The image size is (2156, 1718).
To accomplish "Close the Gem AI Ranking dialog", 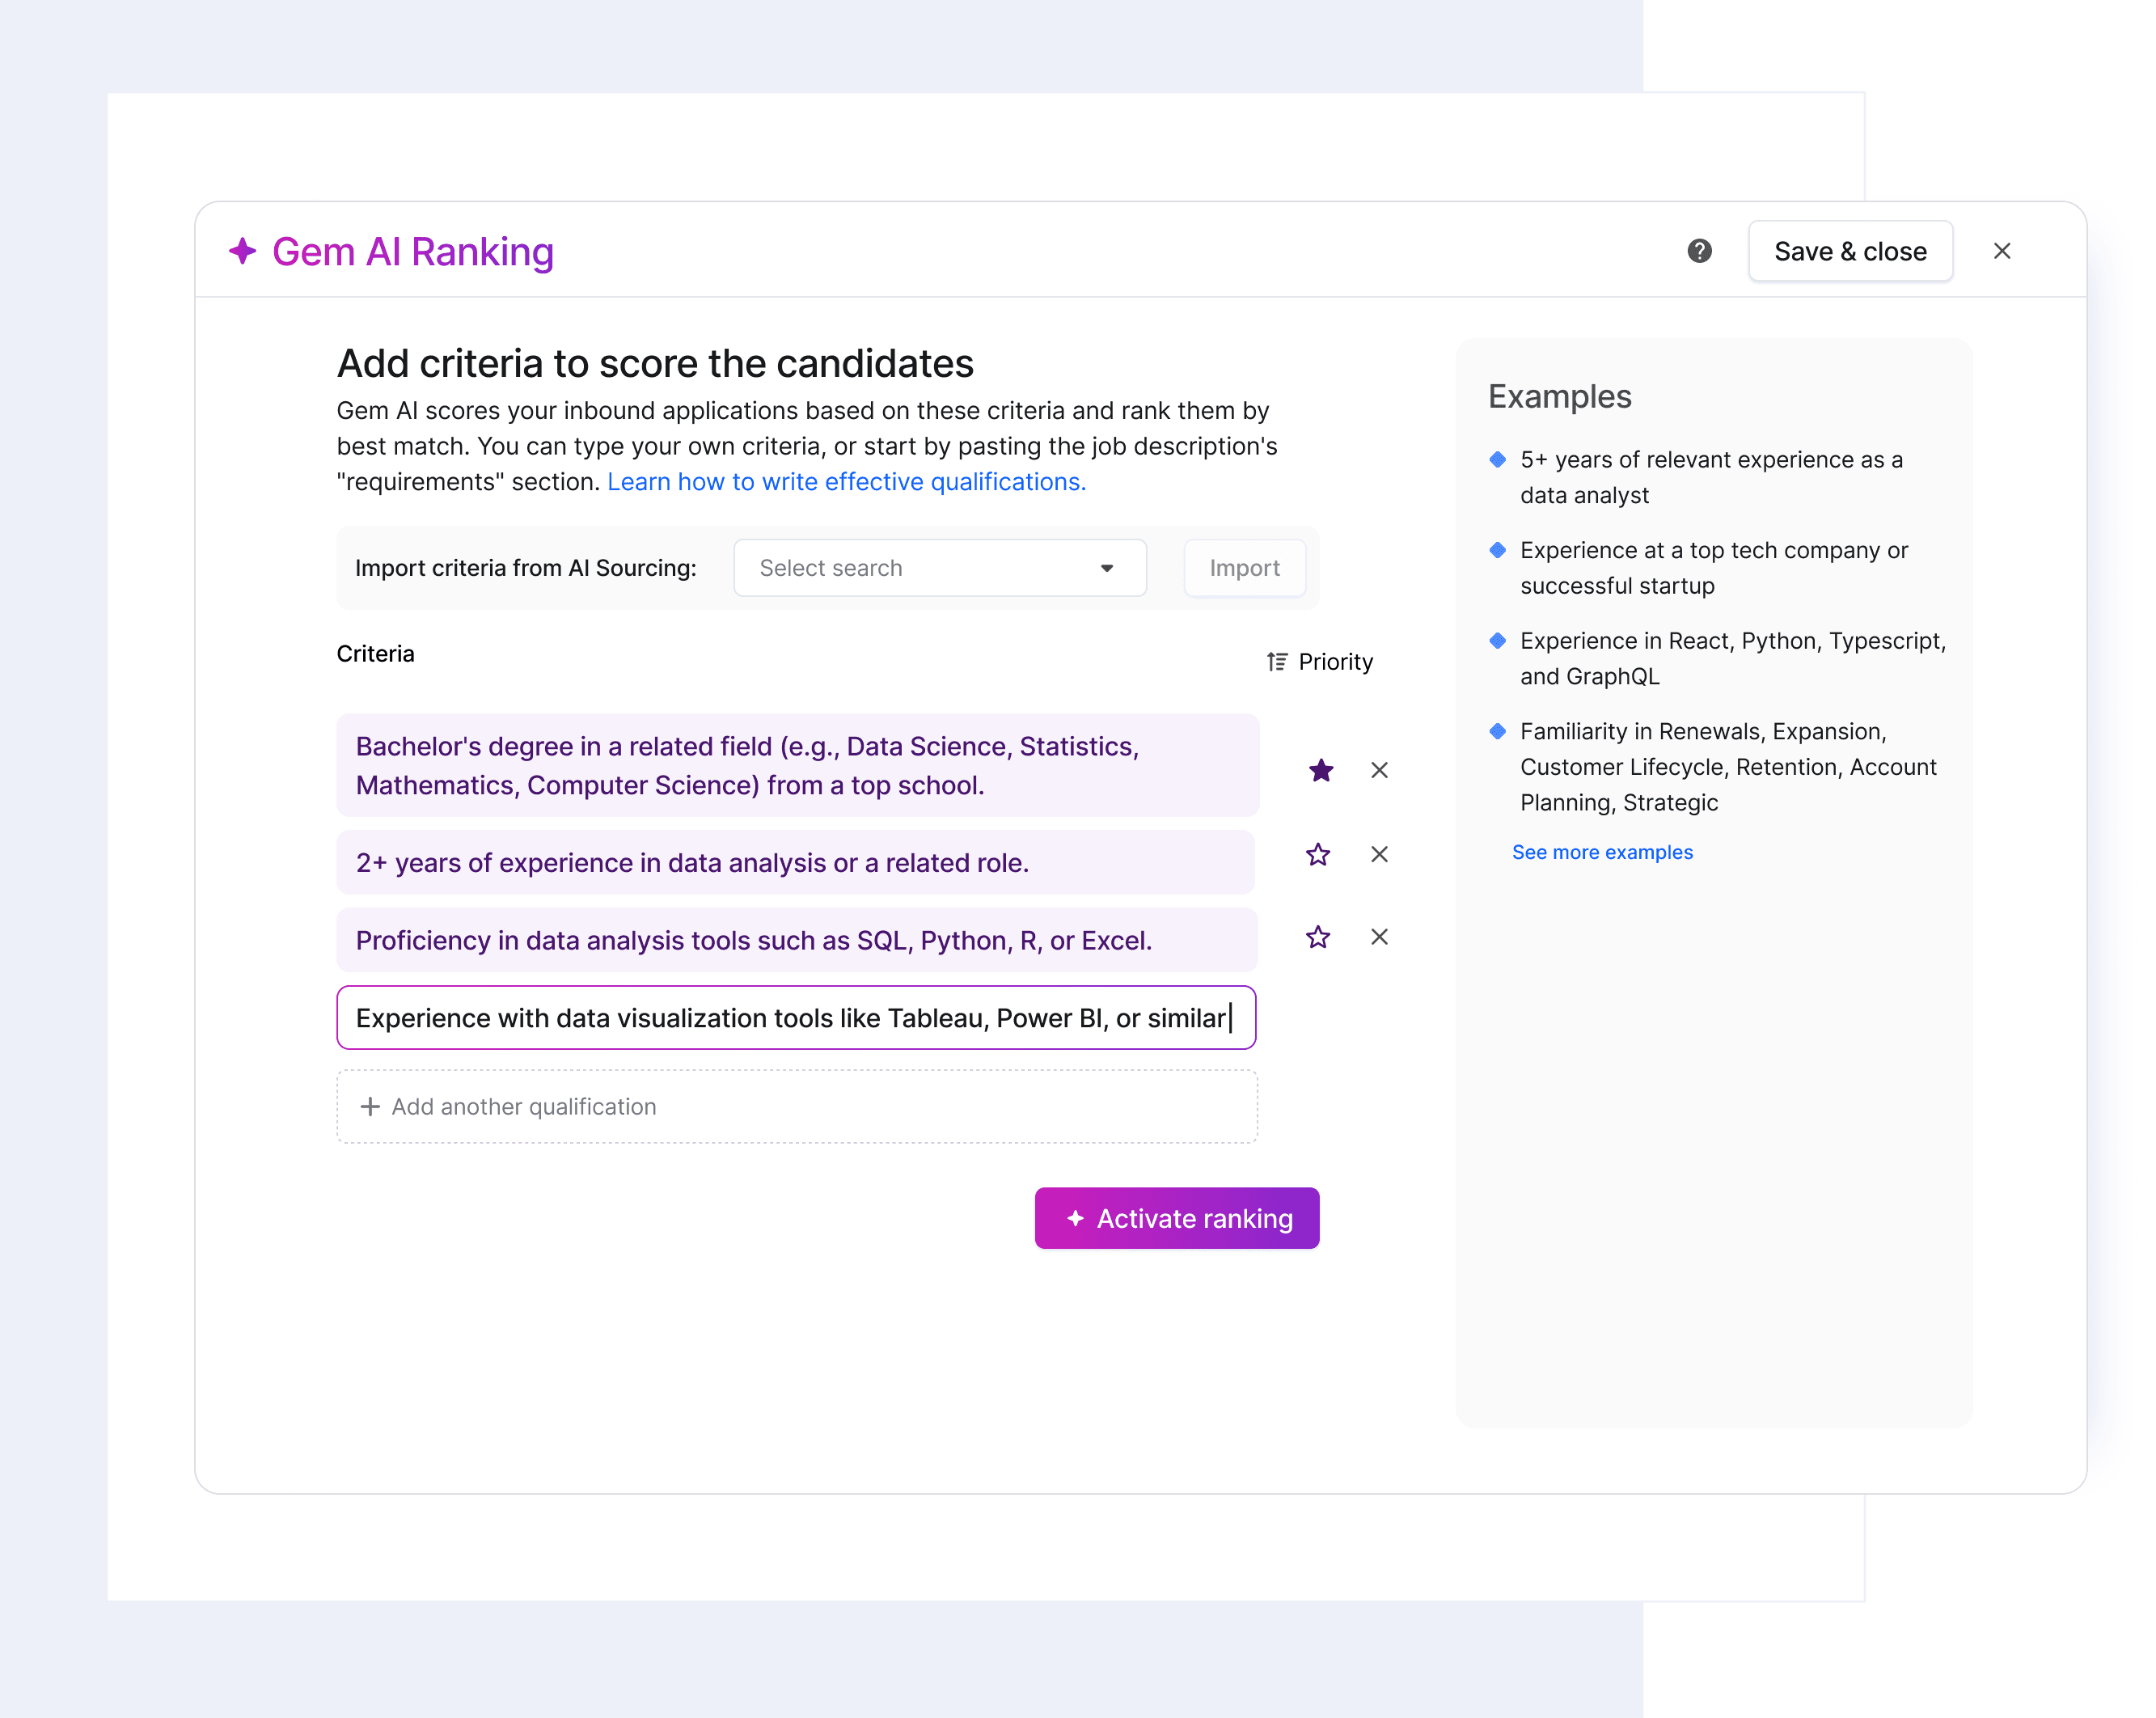I will tap(2003, 251).
